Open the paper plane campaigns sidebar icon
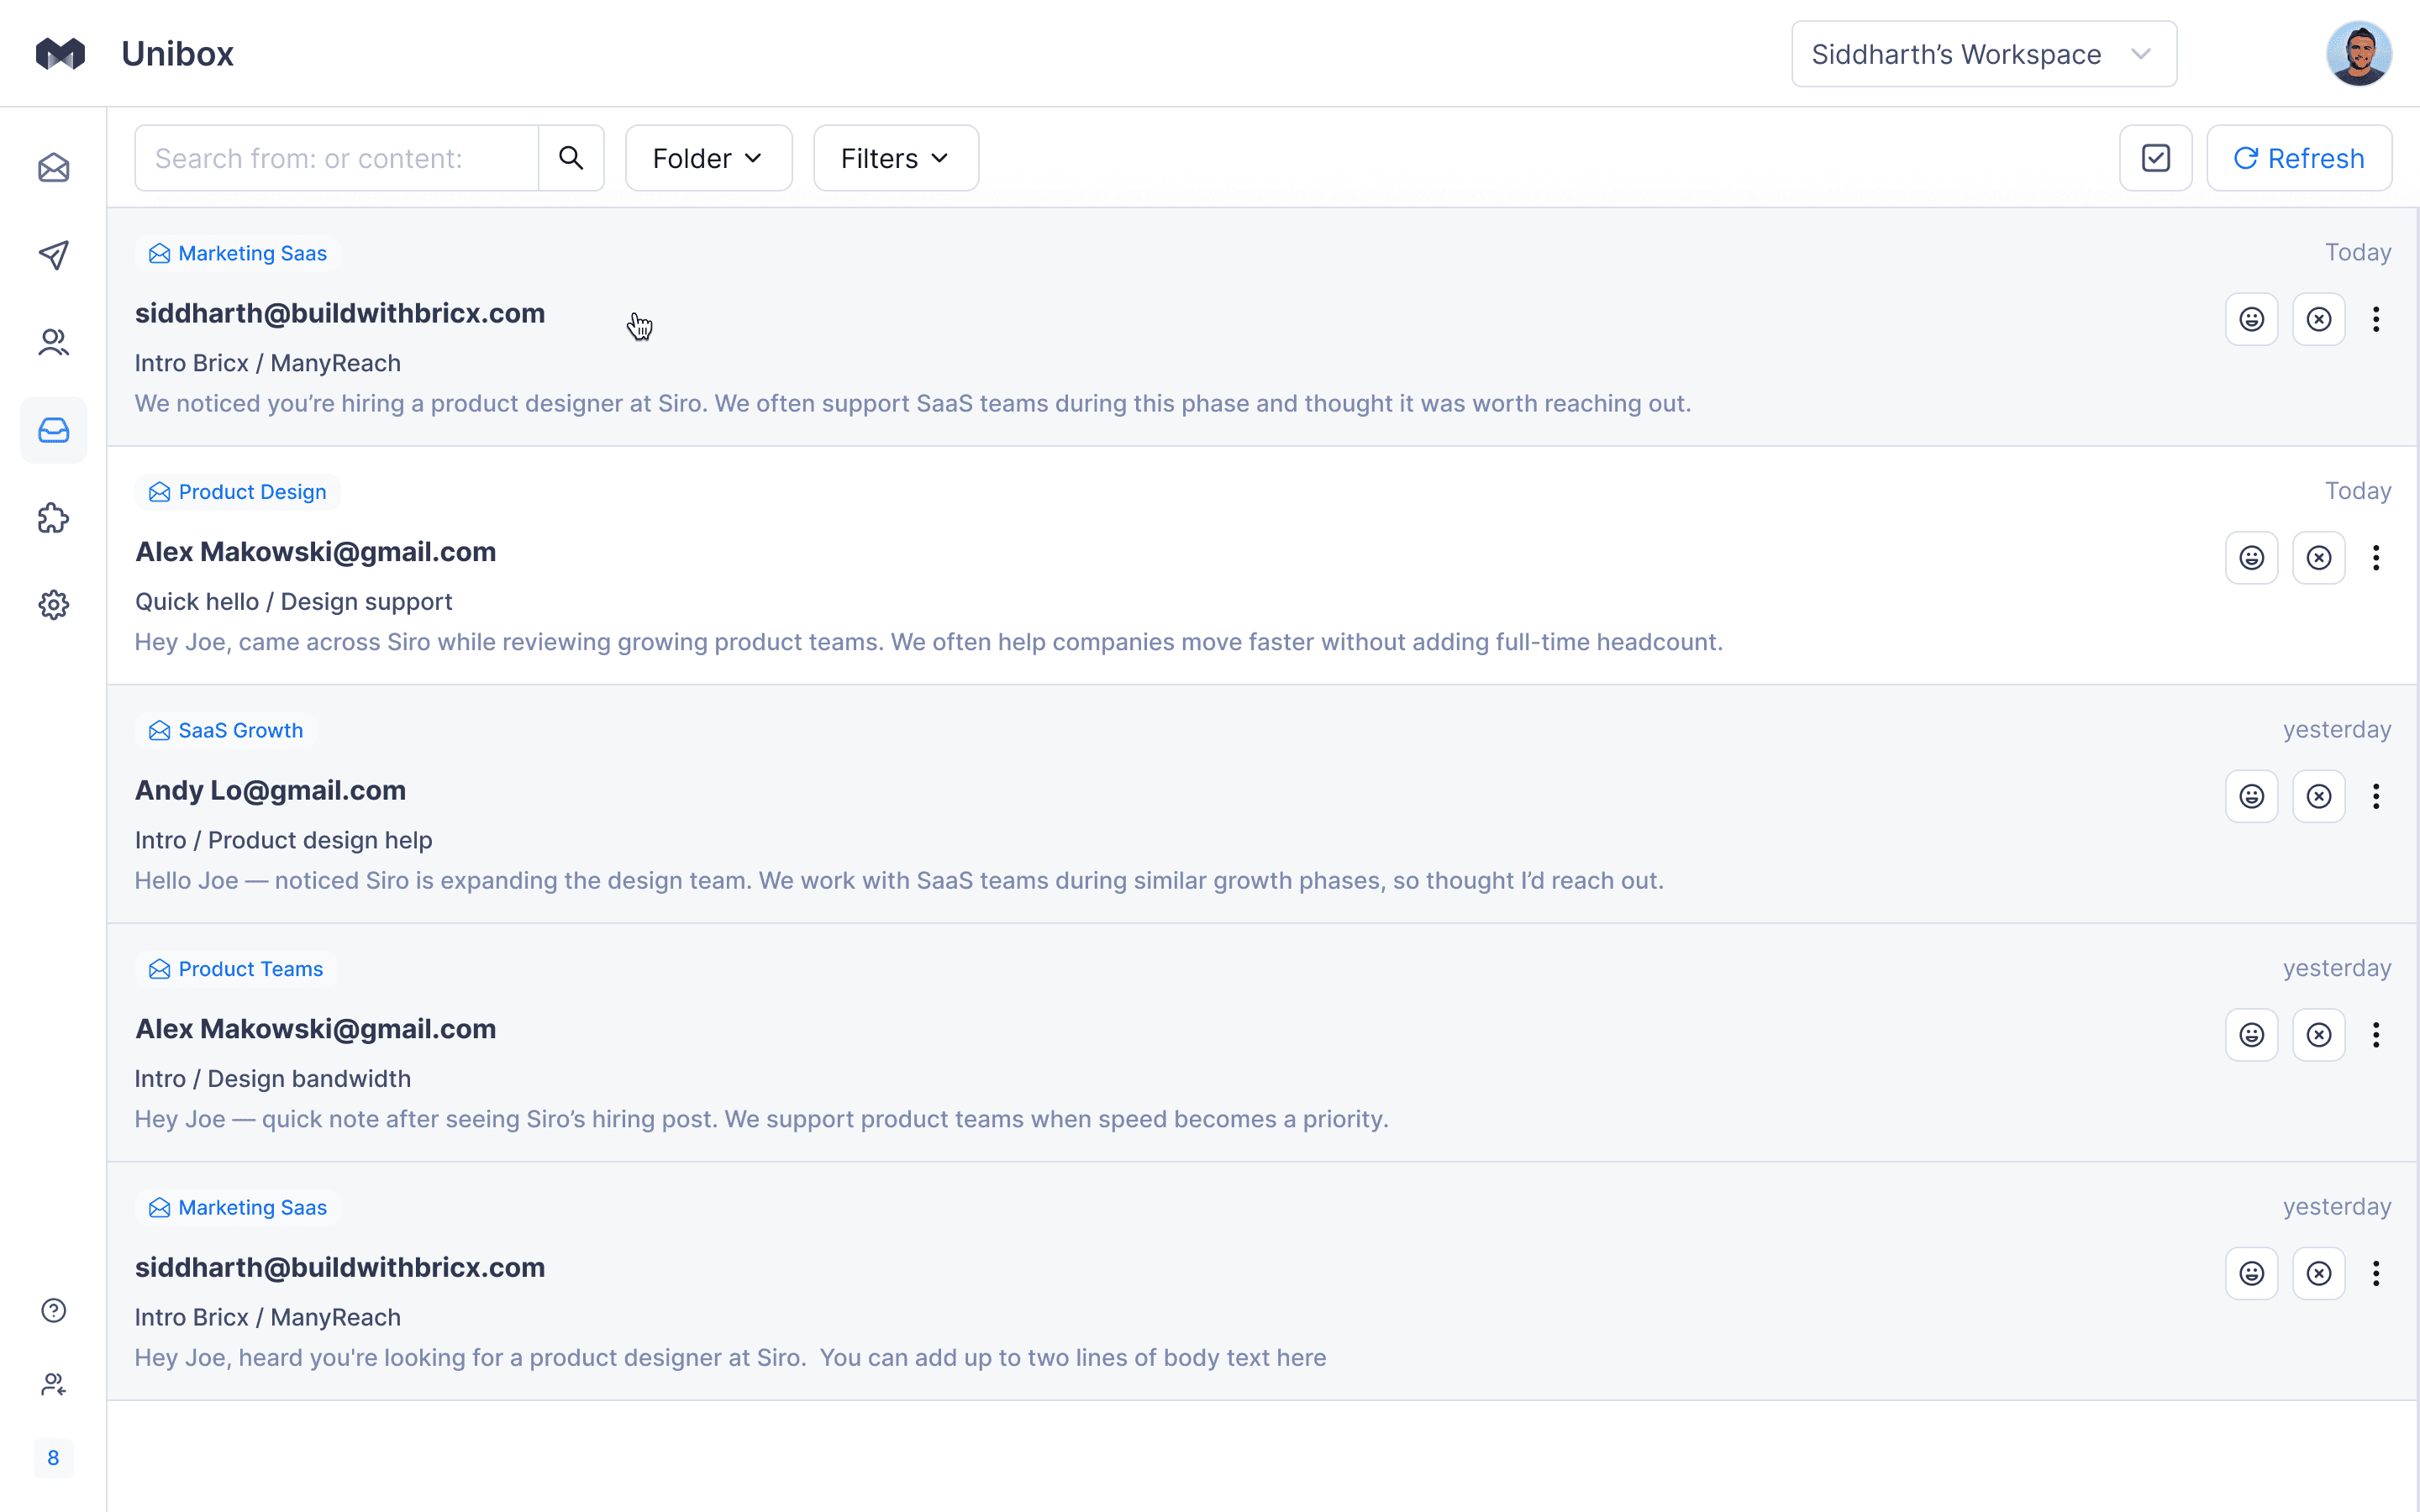Viewport: 2420px width, 1512px height. [54, 255]
